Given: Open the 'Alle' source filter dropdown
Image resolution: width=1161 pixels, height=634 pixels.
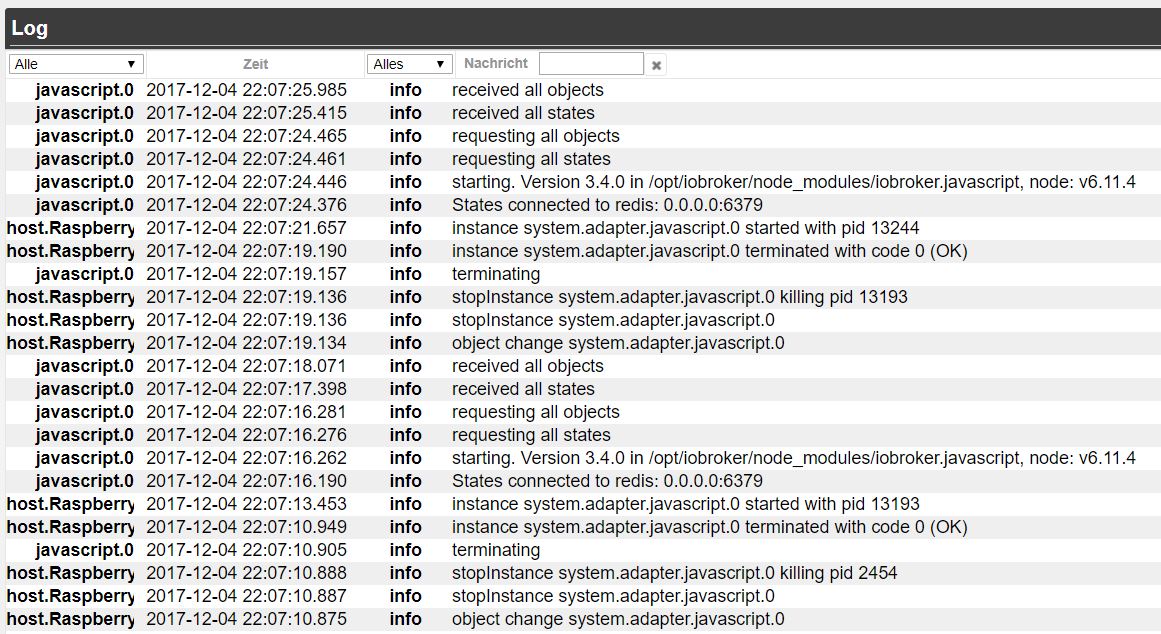Looking at the screenshot, I should pos(77,64).
